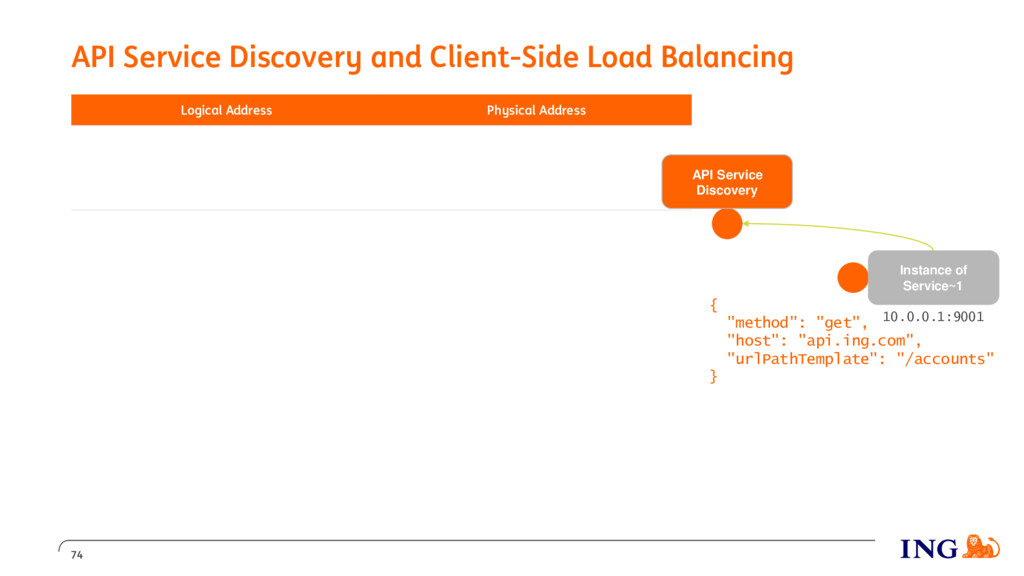Click the "urlPathTemplate": "/accounts" line
This screenshot has height=576, width=1024.
(860, 359)
